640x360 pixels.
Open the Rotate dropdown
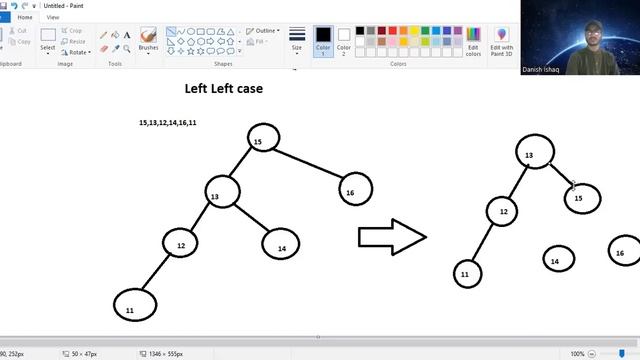pos(76,52)
